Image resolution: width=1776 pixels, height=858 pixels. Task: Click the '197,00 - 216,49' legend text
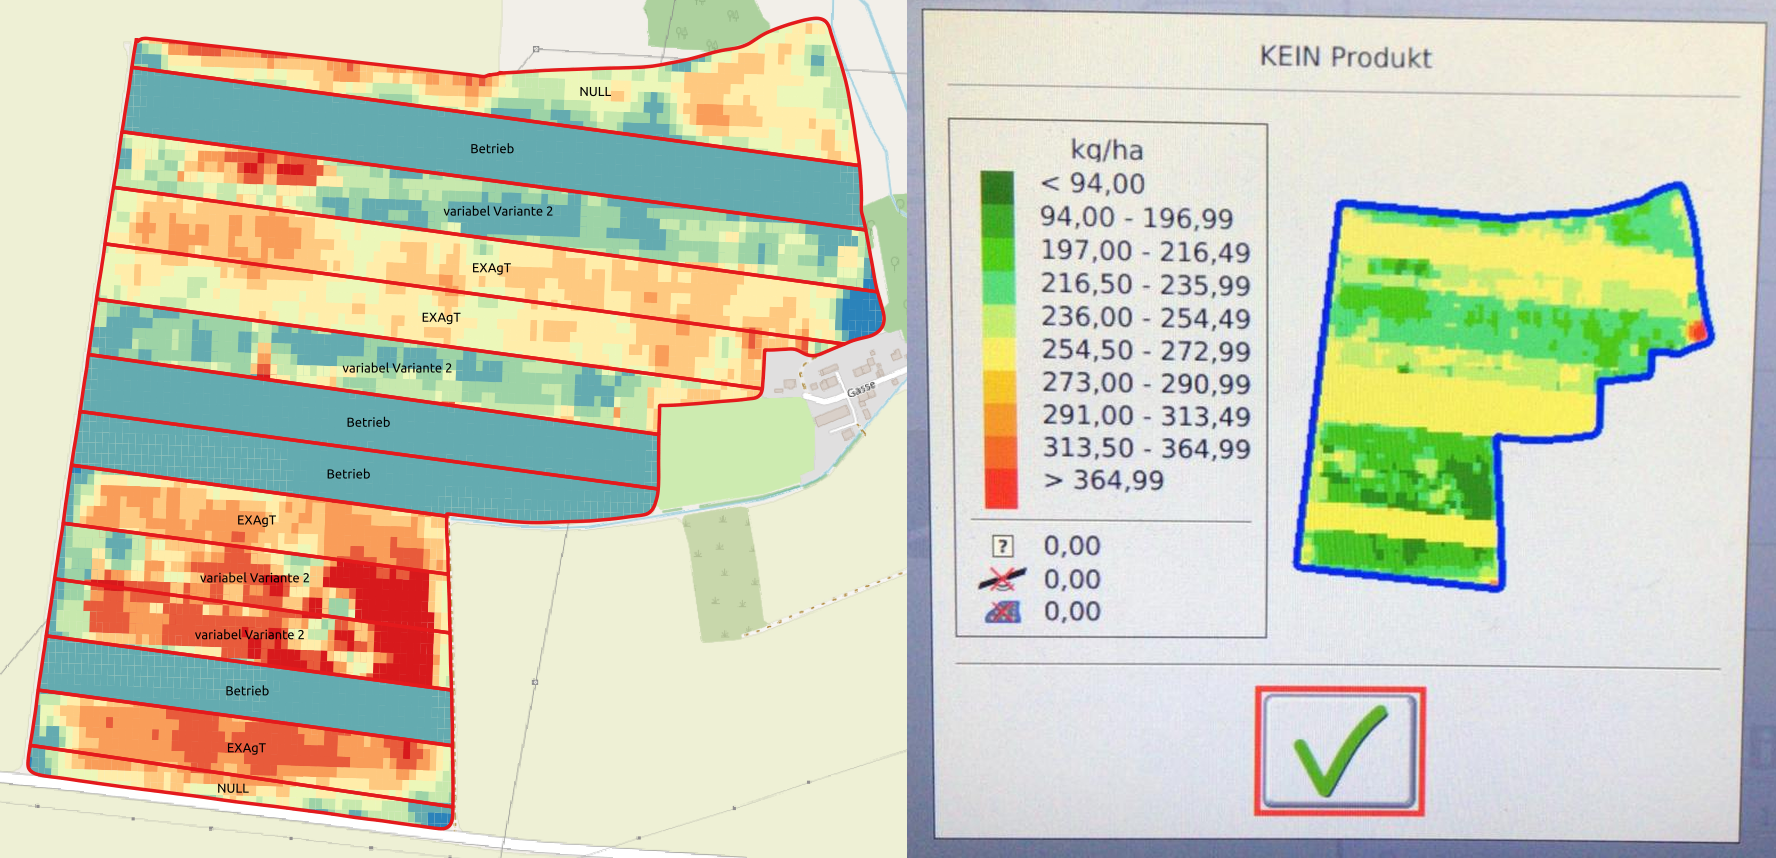[1145, 251]
